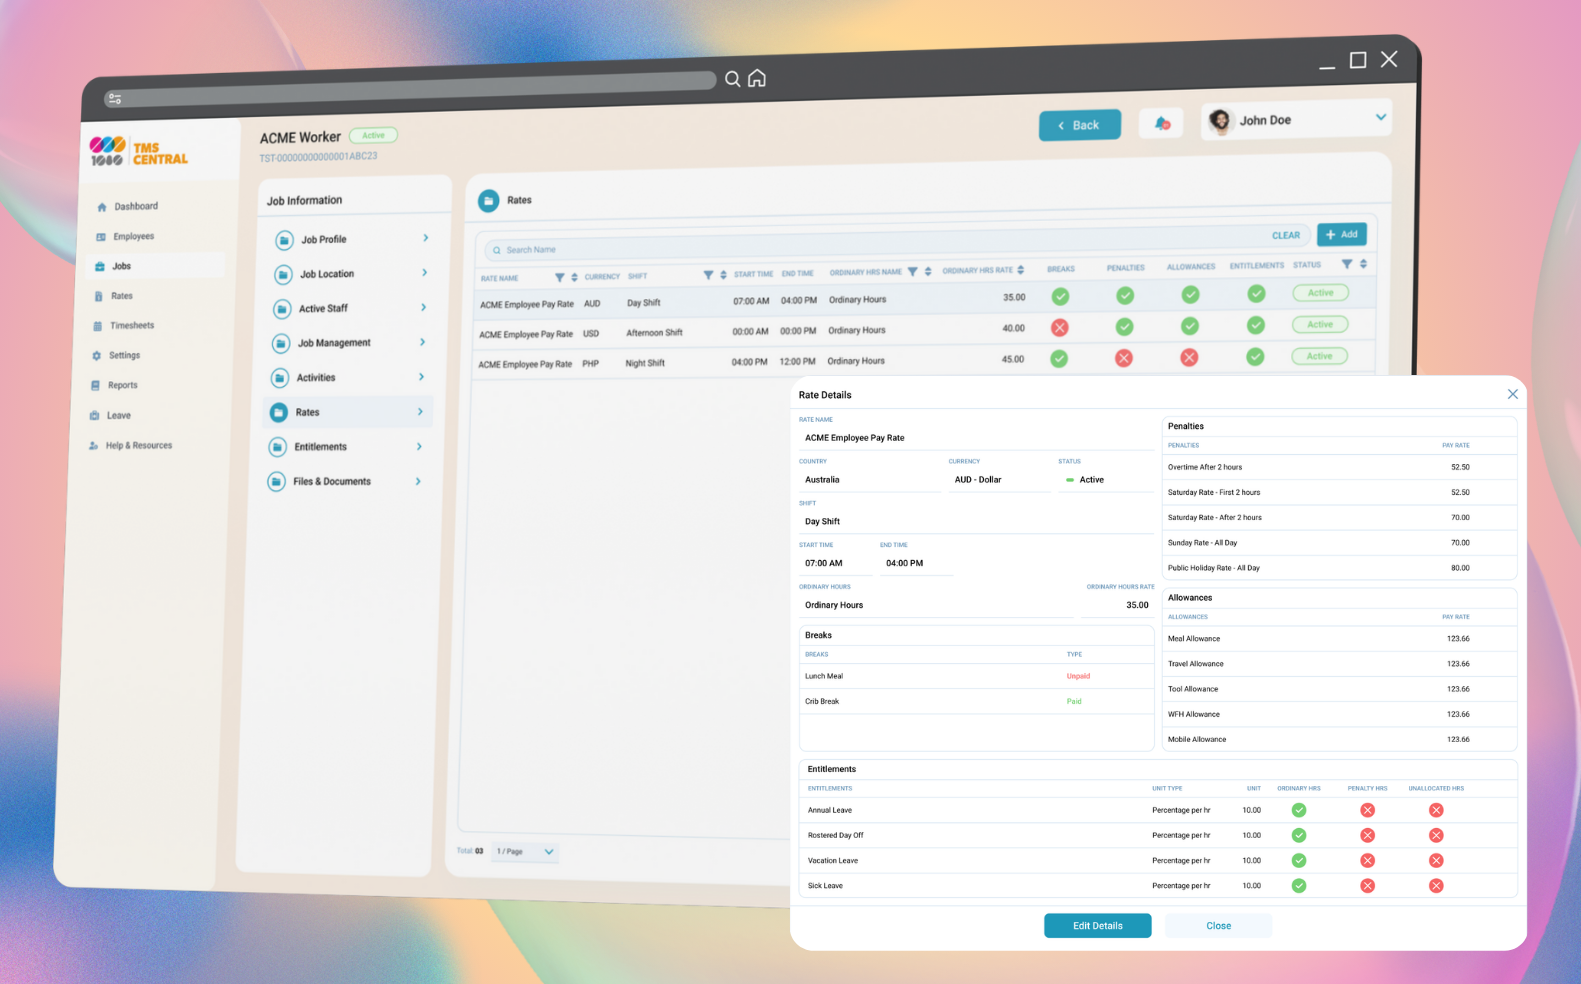Click the Status column filter icon
Viewport: 1581px width, 984px height.
1346,264
